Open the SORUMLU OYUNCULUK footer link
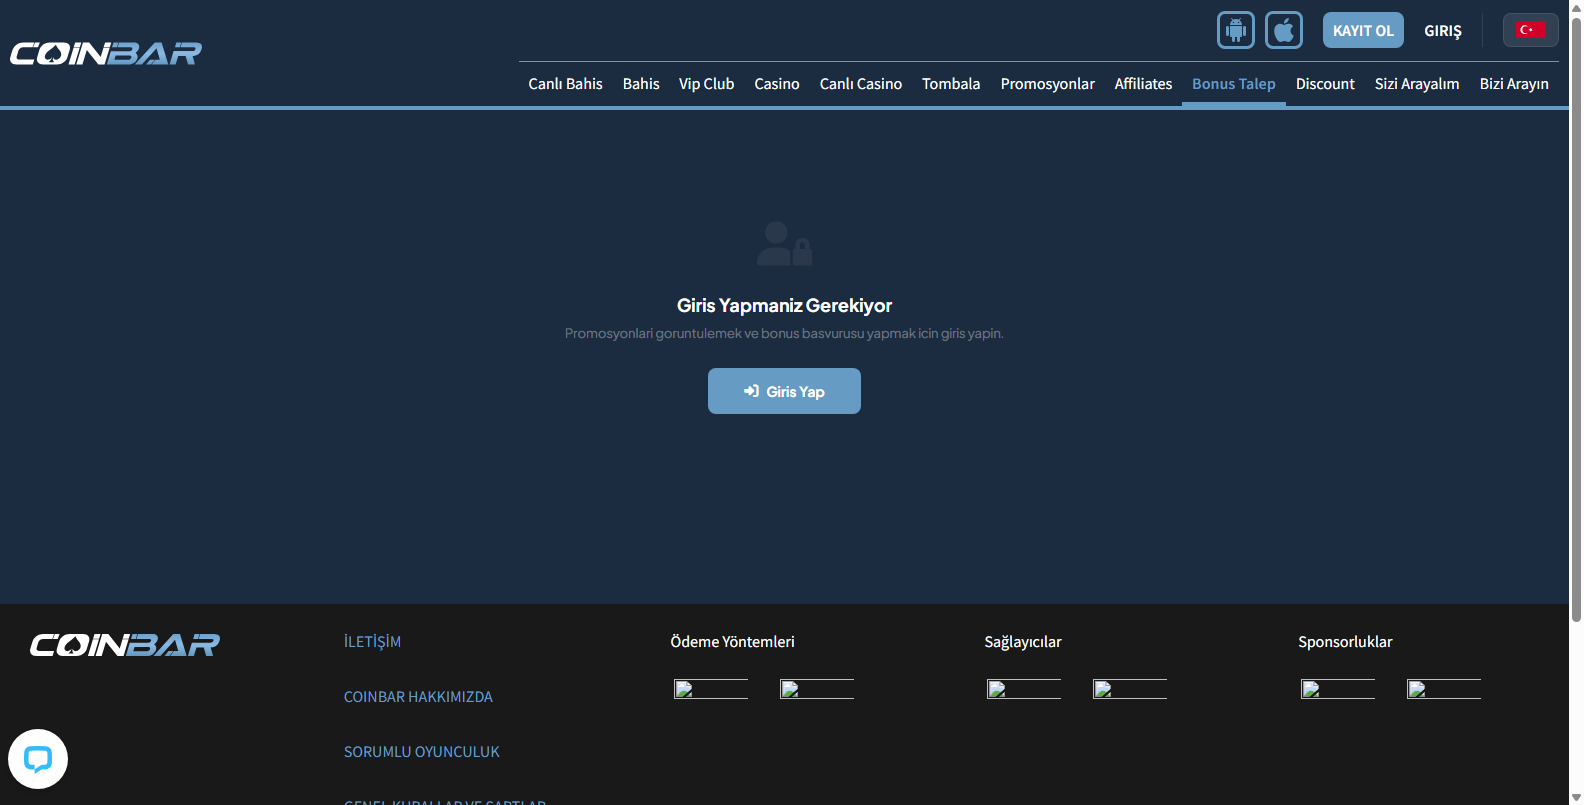The width and height of the screenshot is (1584, 805). click(x=422, y=752)
